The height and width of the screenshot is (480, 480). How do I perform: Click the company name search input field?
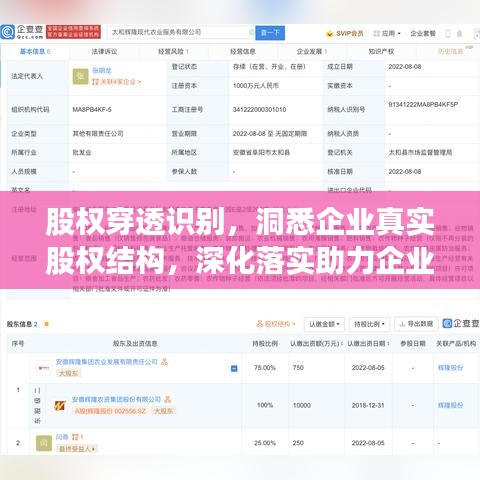click(181, 33)
